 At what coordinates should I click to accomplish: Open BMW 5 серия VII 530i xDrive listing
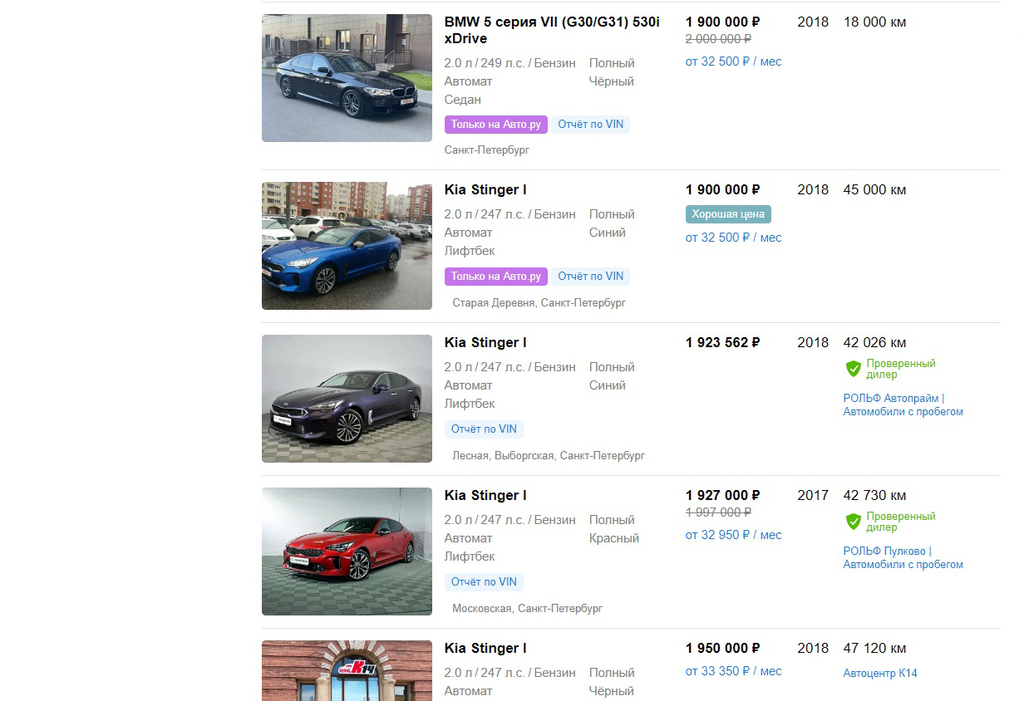click(x=552, y=30)
